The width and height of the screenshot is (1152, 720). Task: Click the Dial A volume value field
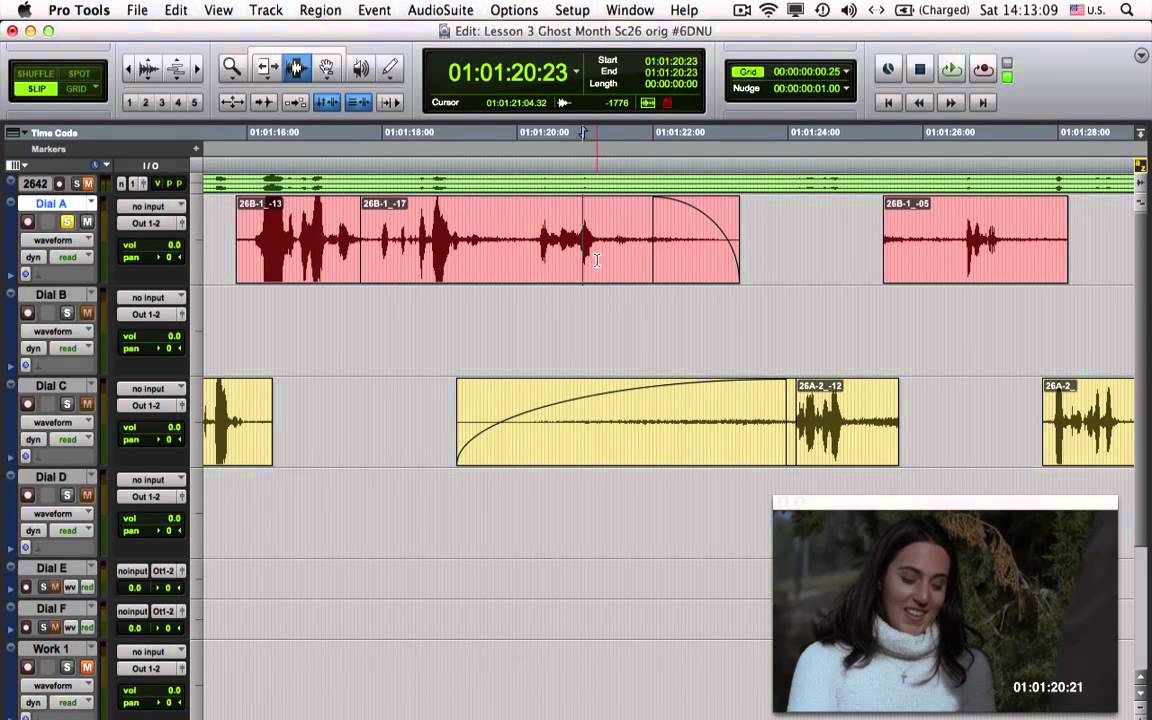(151, 245)
